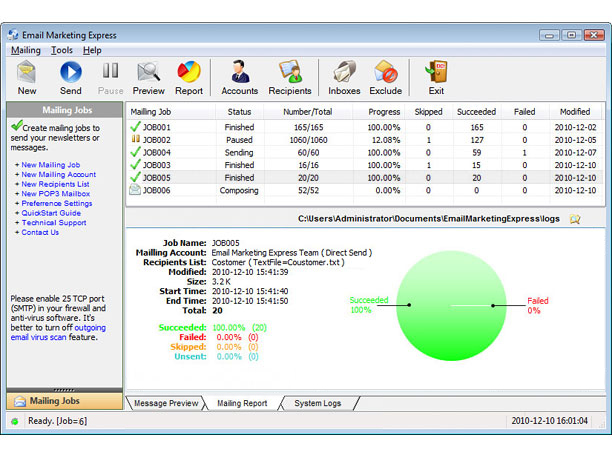Screen dimensions: 612x459
Task: Click the green checkmark icon of JOB003
Action: click(x=135, y=164)
